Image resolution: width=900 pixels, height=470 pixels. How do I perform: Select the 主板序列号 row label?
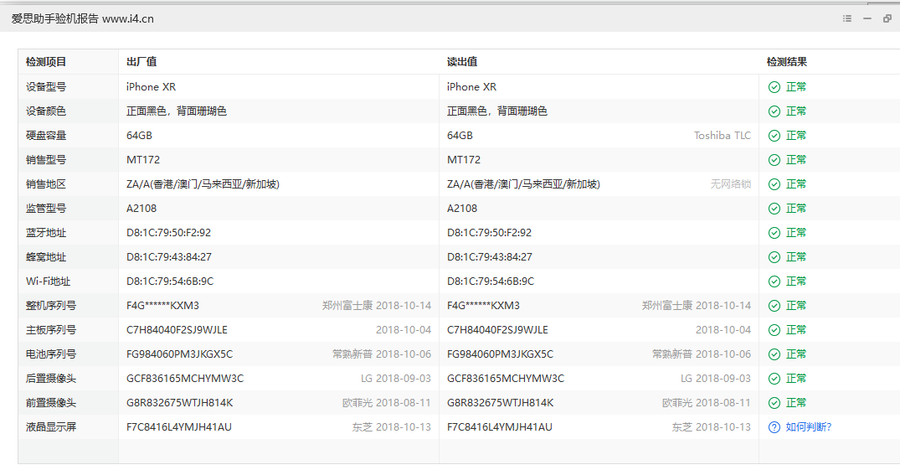click(x=51, y=330)
